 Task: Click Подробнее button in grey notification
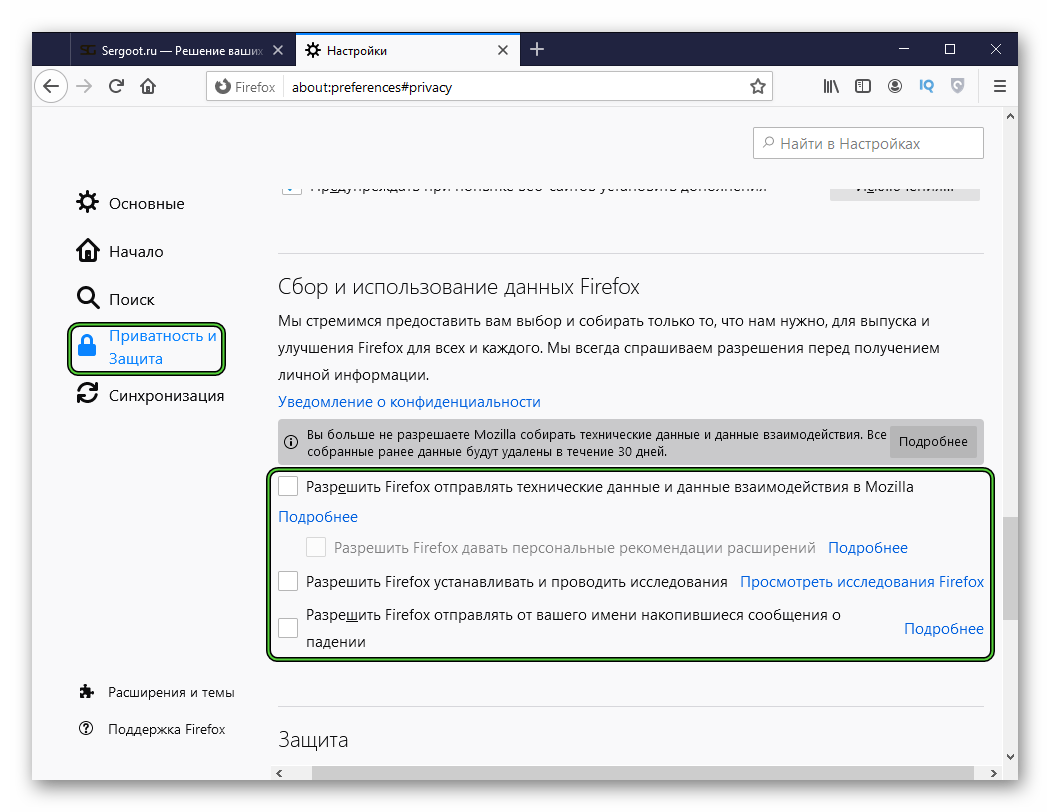pos(933,441)
